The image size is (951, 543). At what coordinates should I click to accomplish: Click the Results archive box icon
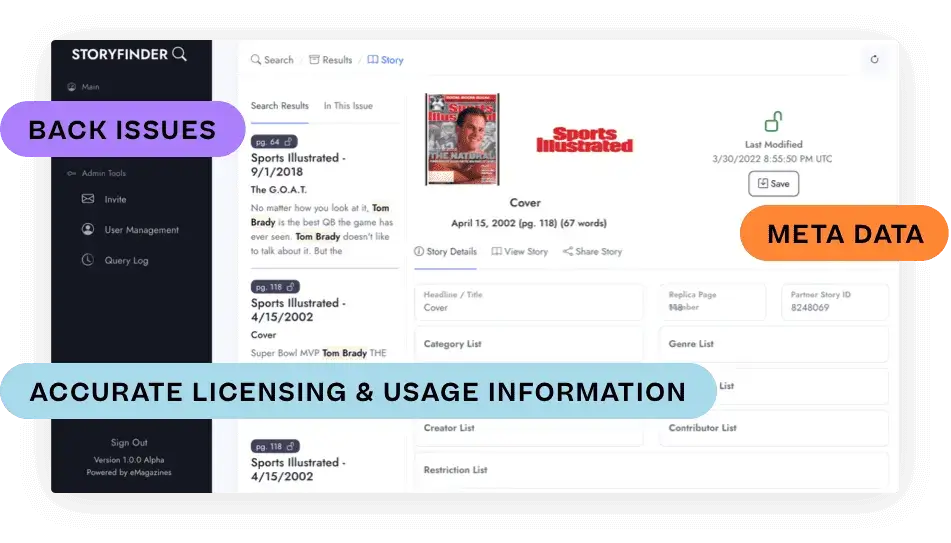click(x=314, y=59)
